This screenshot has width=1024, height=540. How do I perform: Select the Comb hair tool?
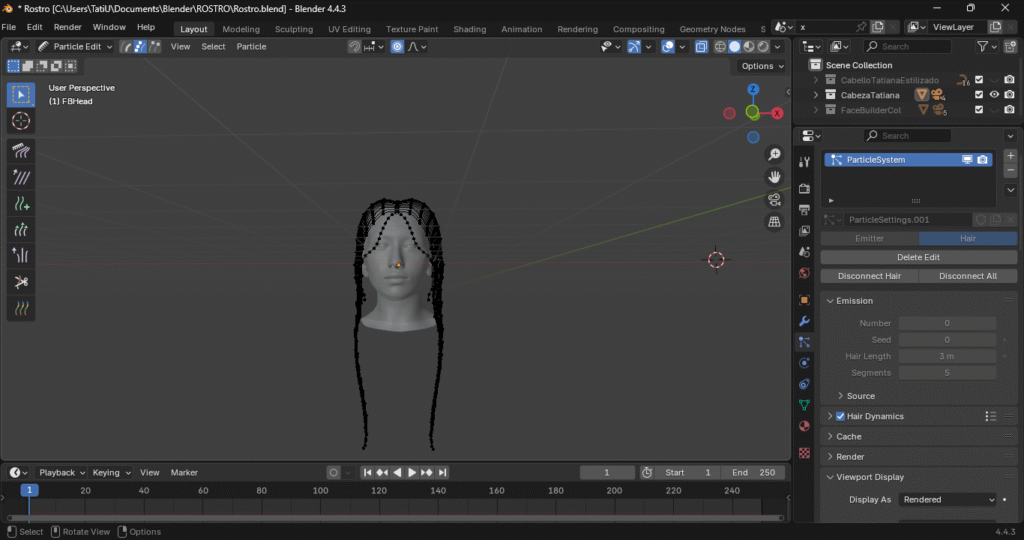[x=21, y=151]
